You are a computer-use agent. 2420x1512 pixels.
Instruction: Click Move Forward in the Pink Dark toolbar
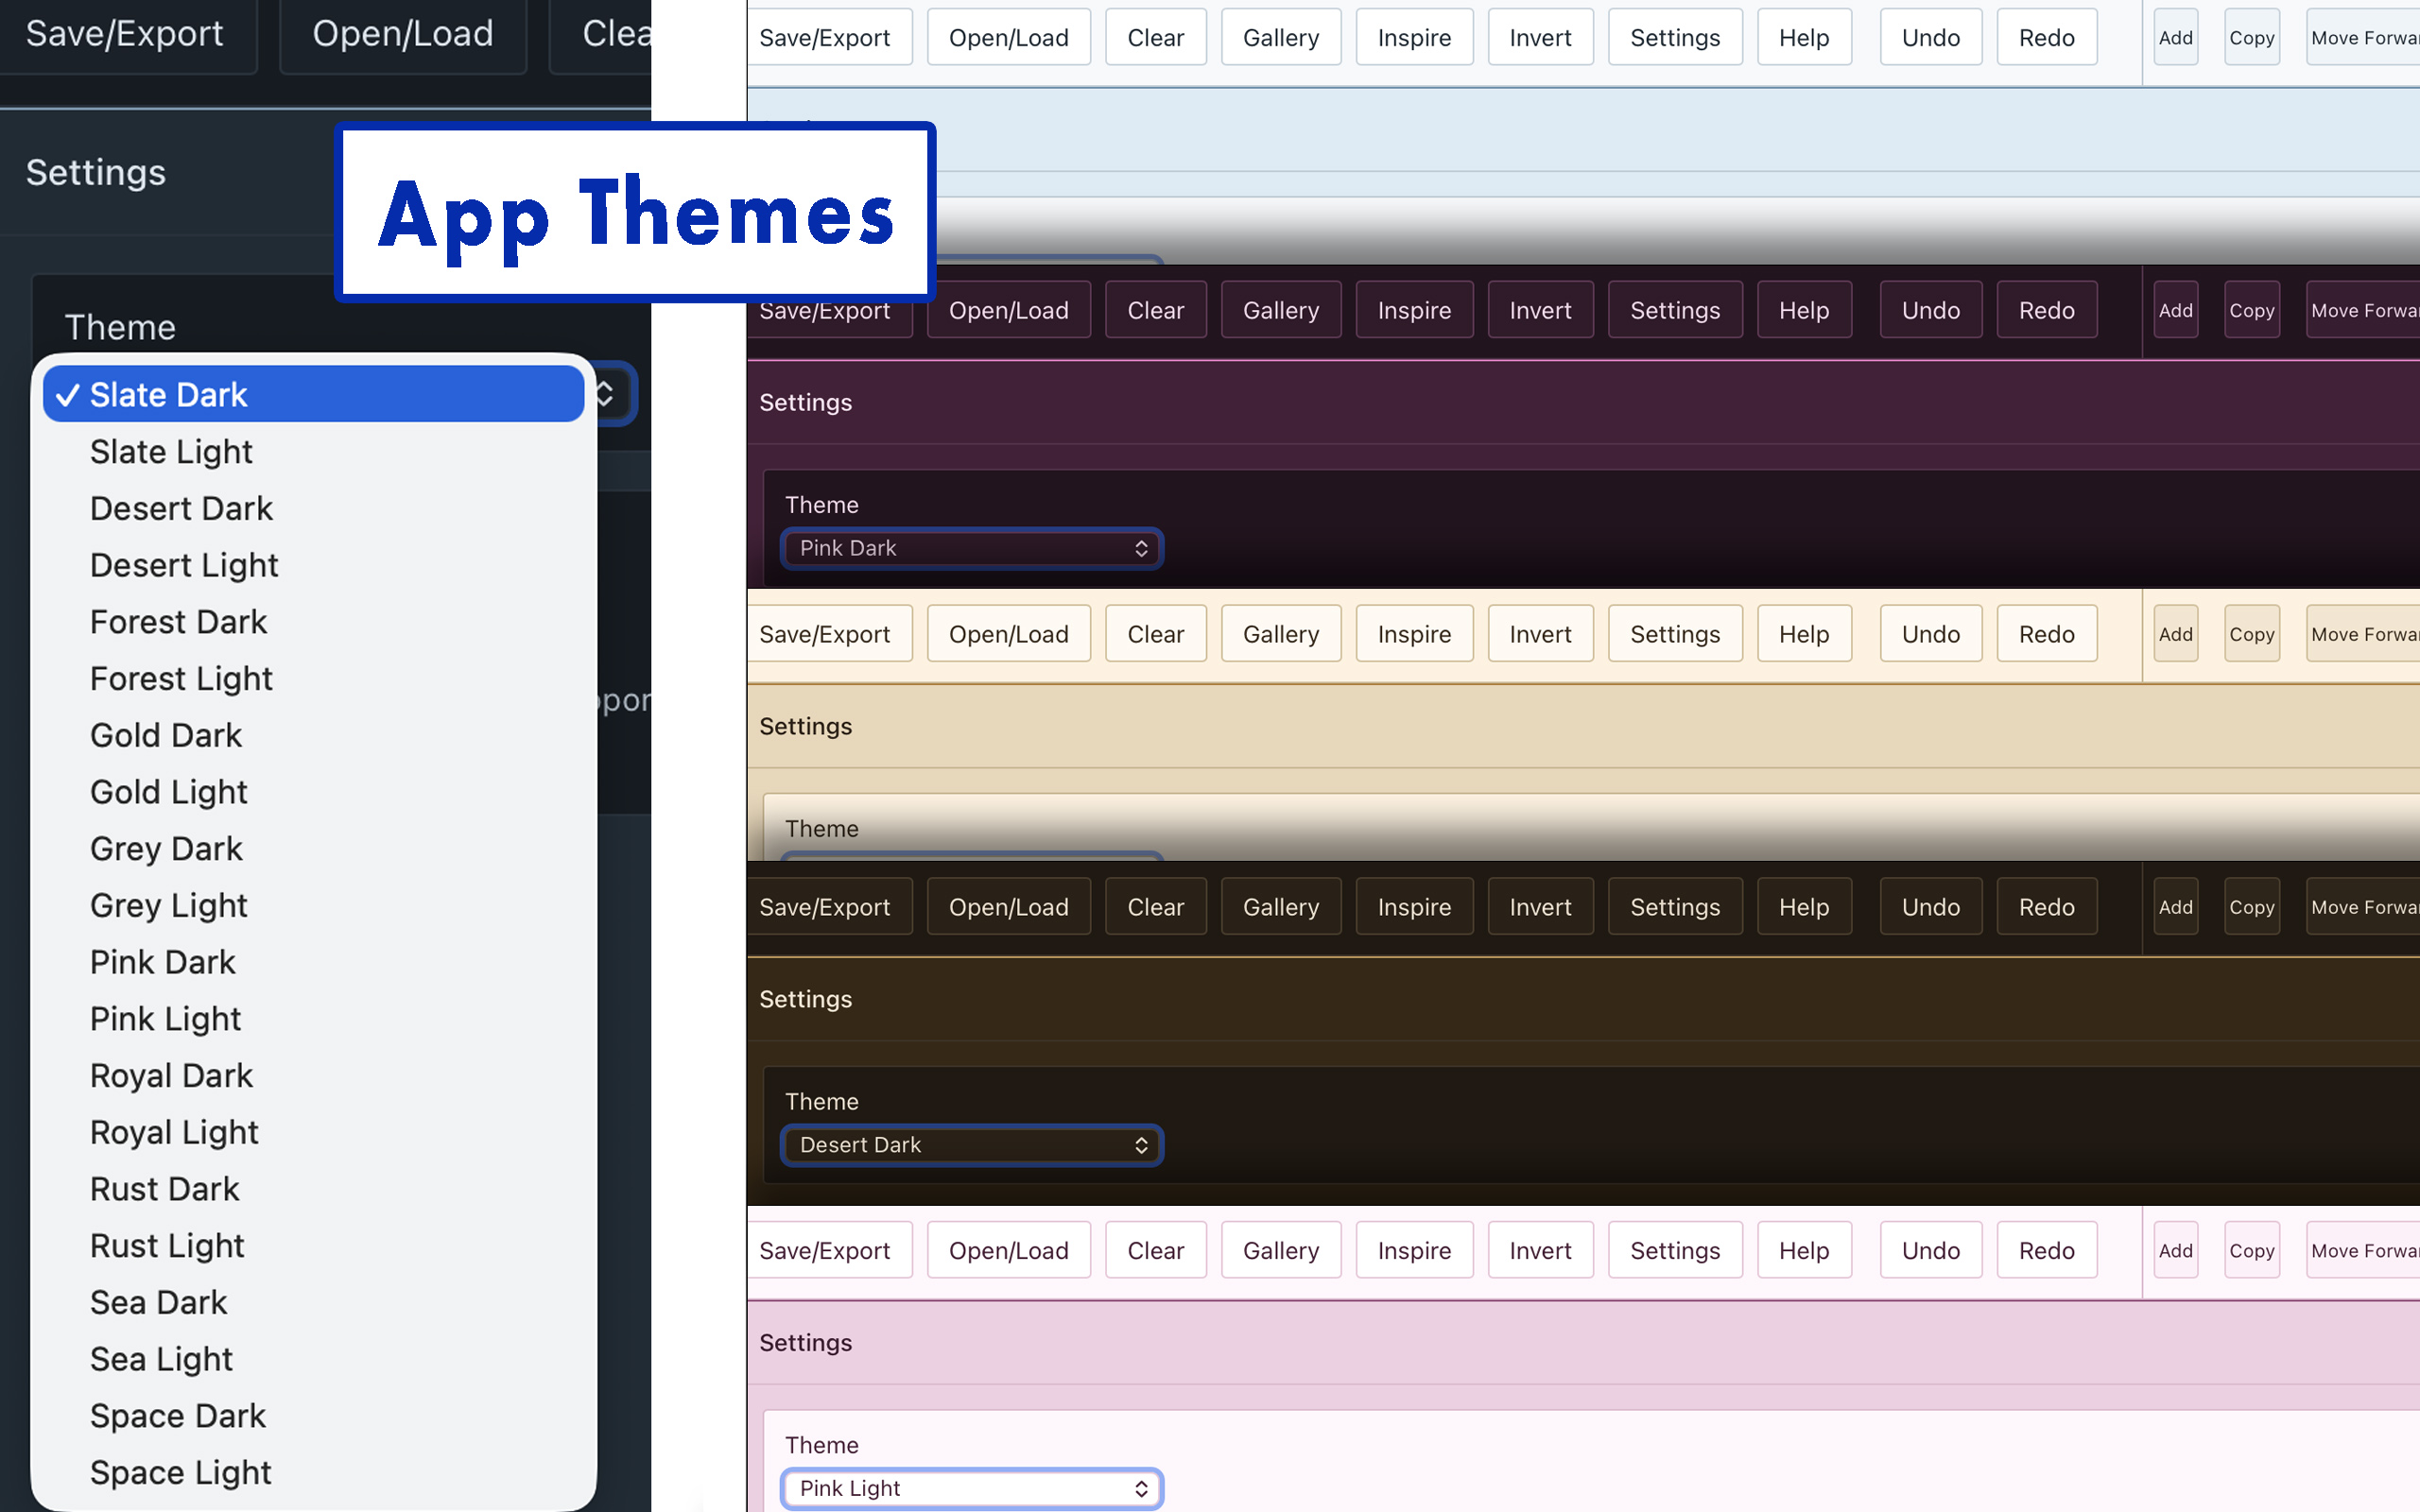pyautogui.click(x=2363, y=311)
